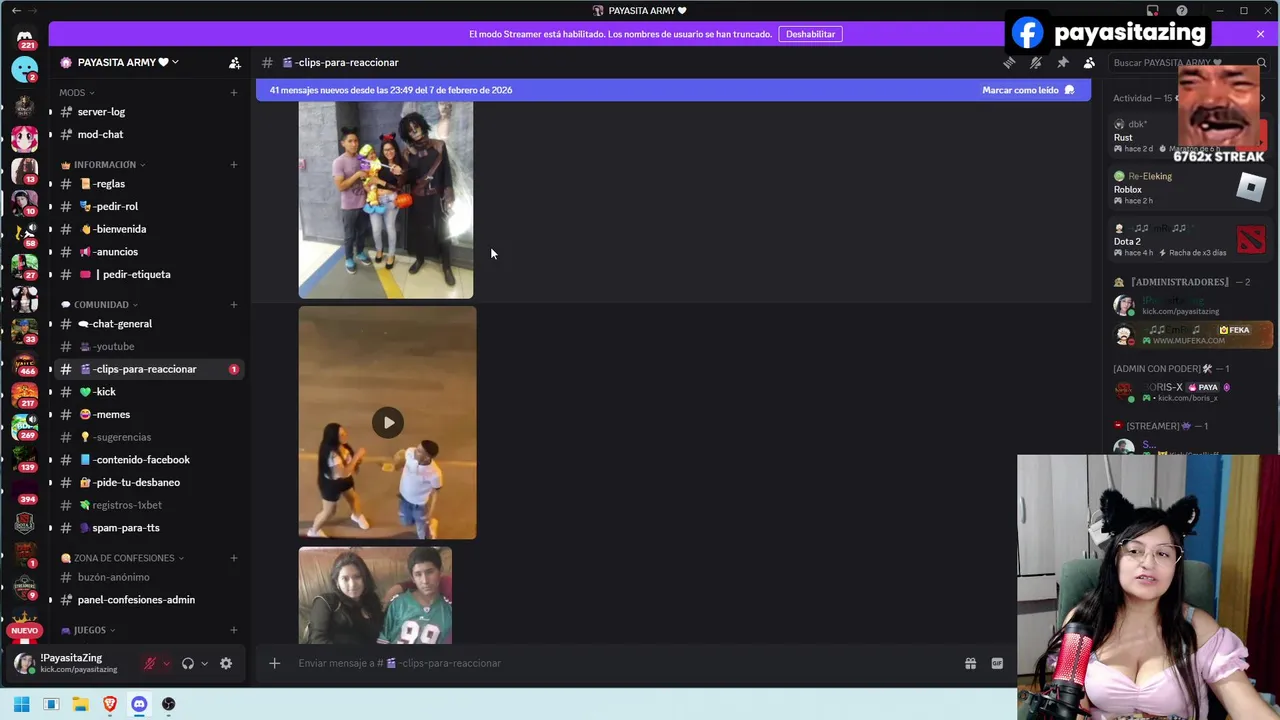
Task: Jump to the 41 new messages banner
Action: 673,90
